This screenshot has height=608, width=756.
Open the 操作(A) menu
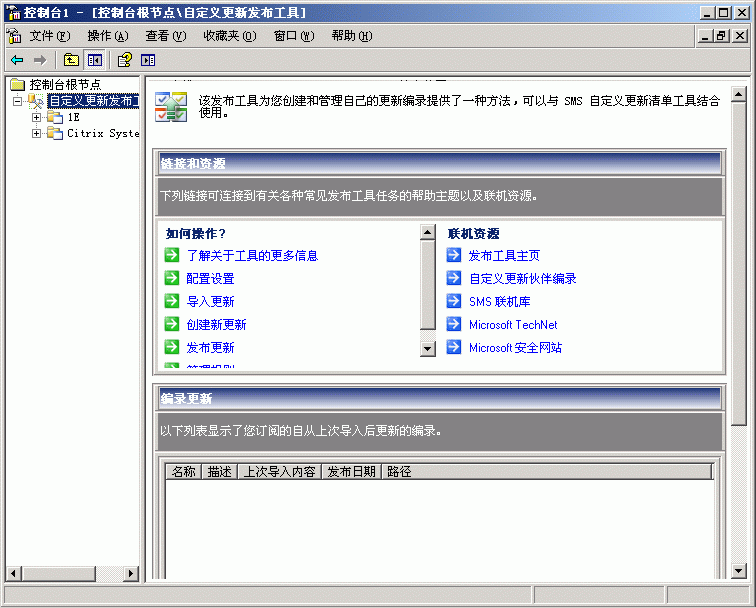click(108, 36)
